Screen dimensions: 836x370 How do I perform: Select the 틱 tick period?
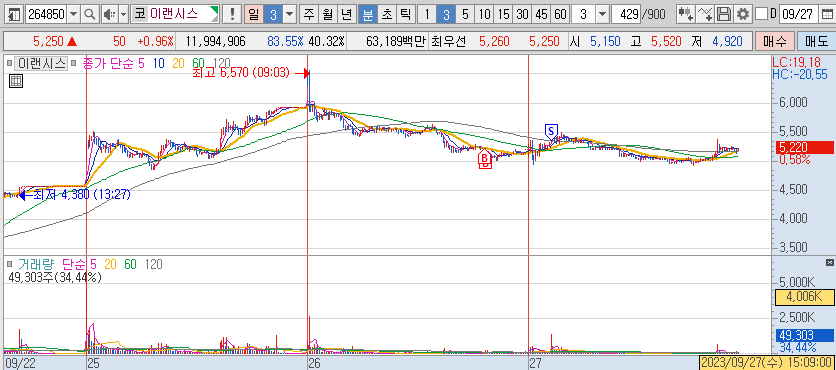[405, 14]
